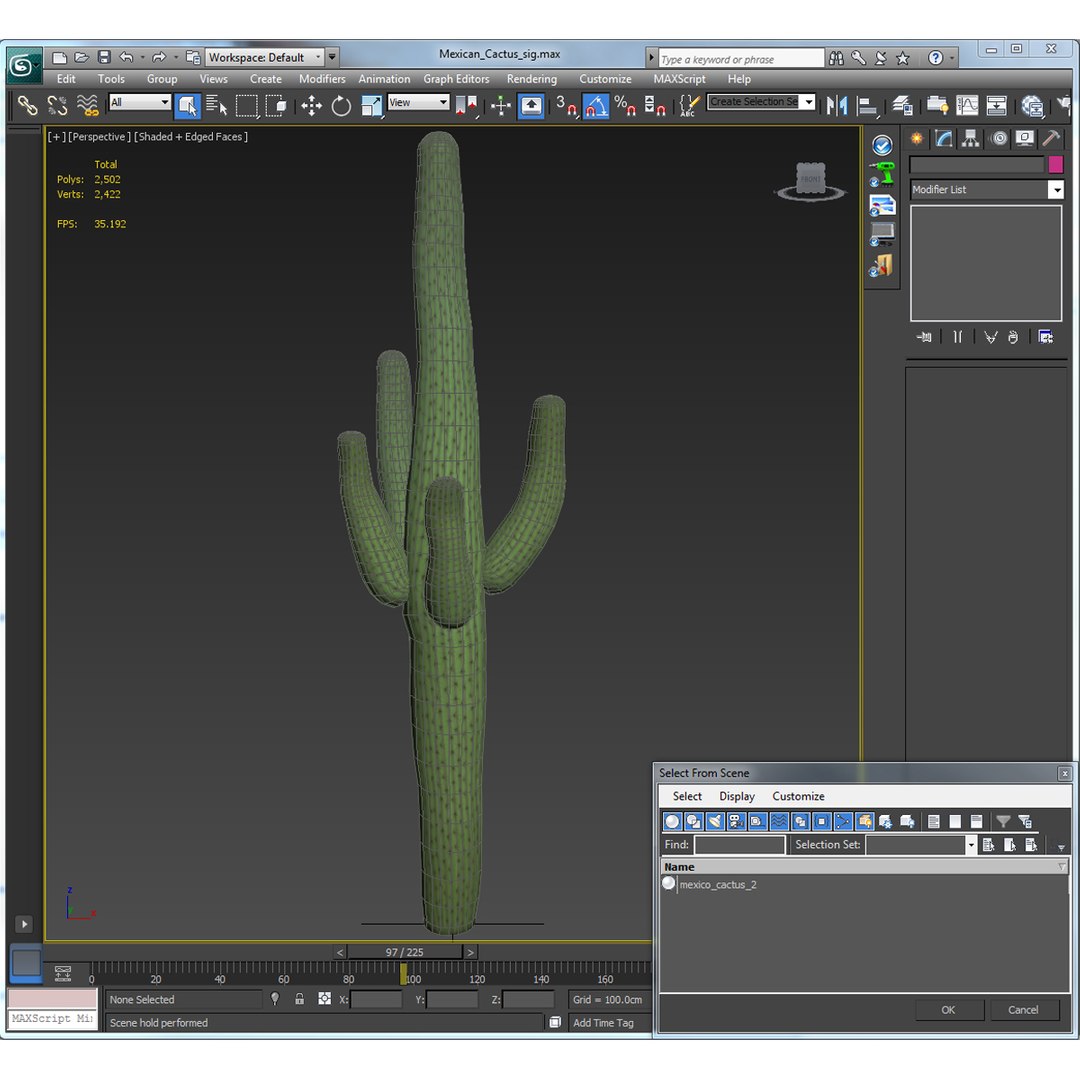Screen dimensions: 1080x1080
Task: Open the Utilities hammer panel tab
Action: [x=1051, y=138]
